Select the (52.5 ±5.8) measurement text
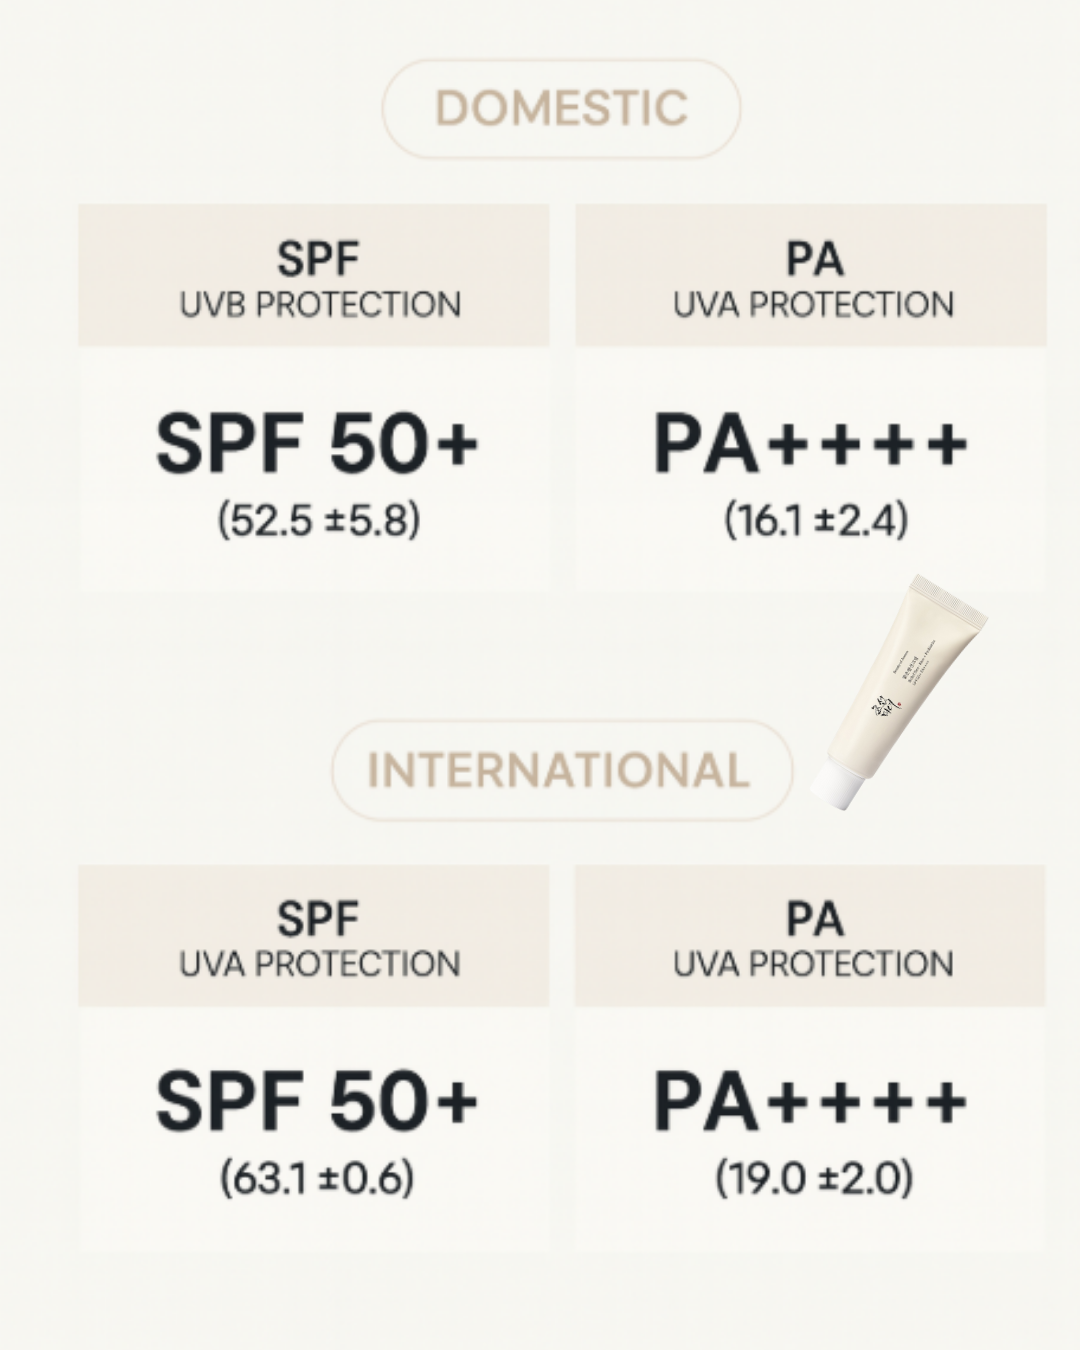Image resolution: width=1080 pixels, height=1350 pixels. coord(319,520)
